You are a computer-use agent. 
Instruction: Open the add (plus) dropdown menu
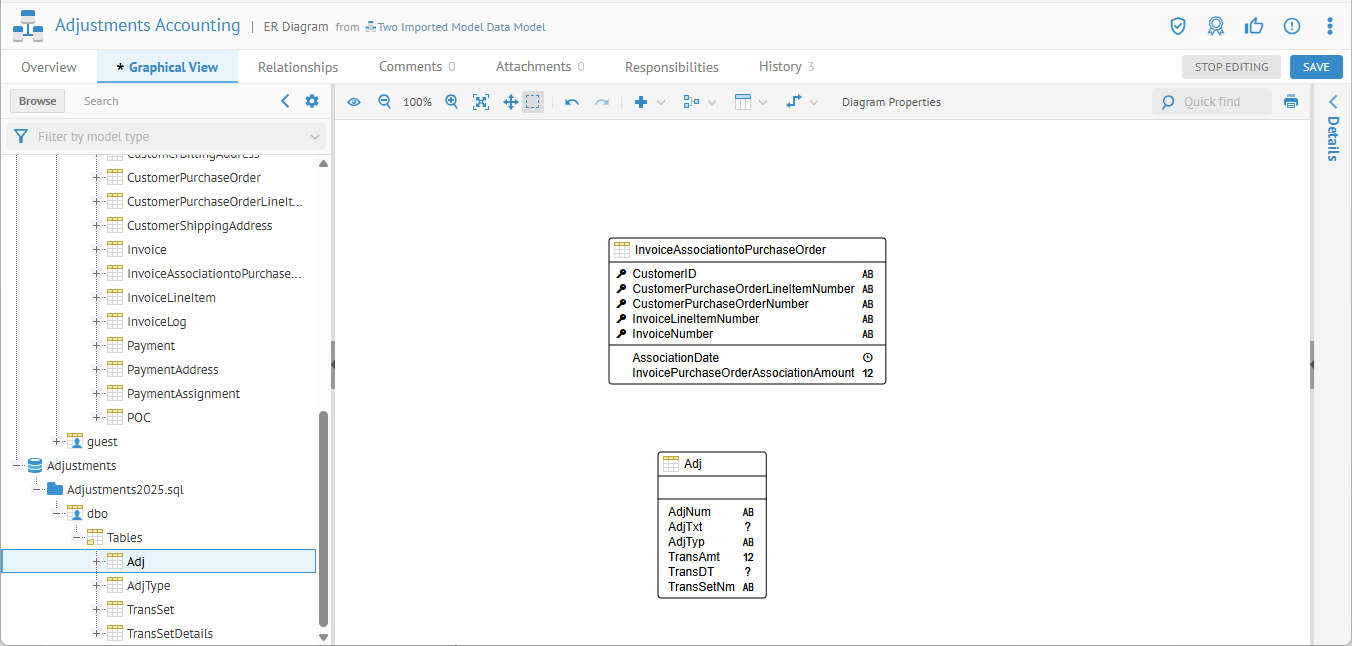(x=649, y=102)
